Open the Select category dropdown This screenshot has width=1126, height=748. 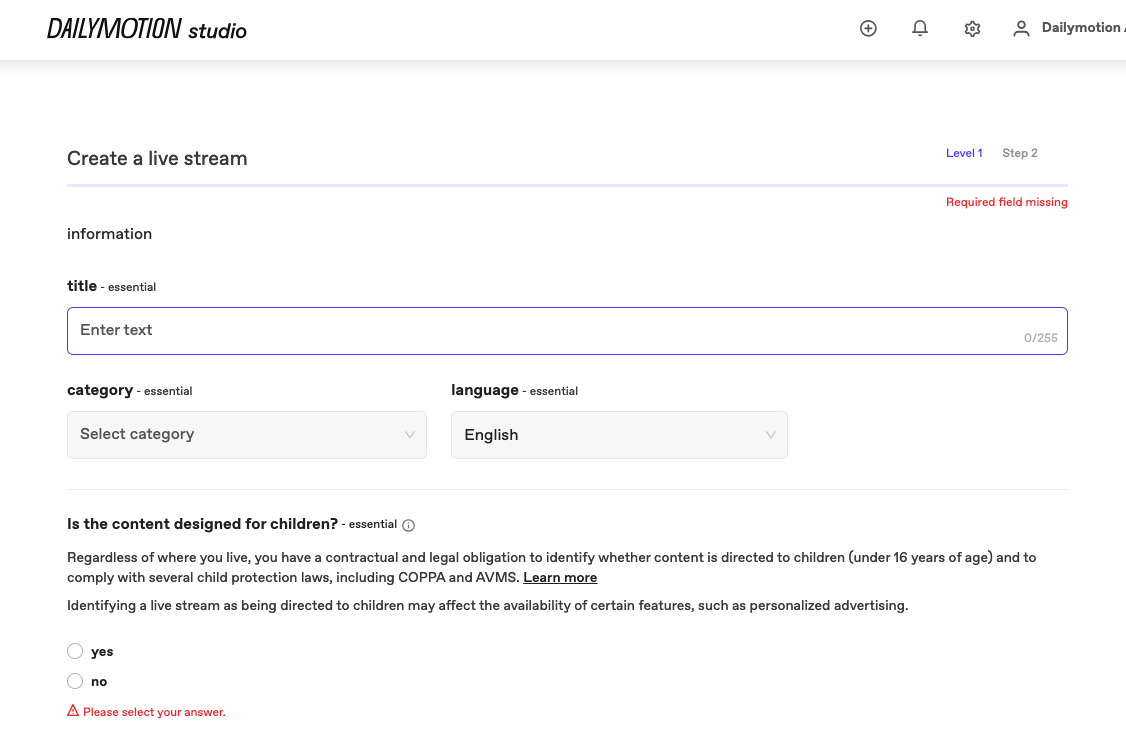point(246,435)
